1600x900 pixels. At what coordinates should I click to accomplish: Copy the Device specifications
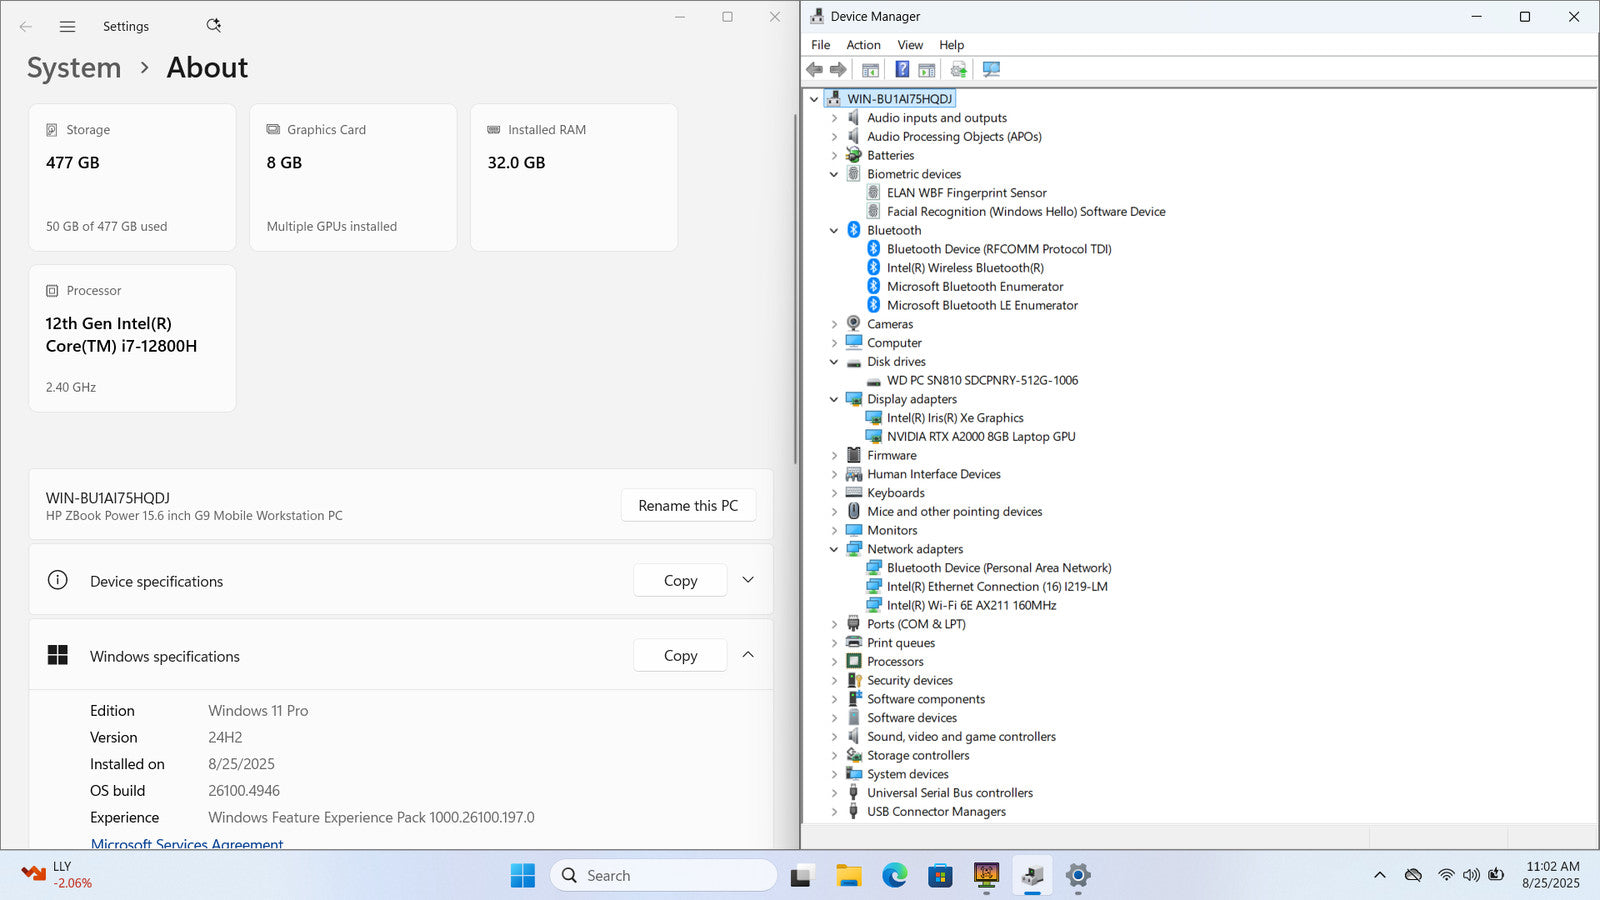(x=680, y=580)
